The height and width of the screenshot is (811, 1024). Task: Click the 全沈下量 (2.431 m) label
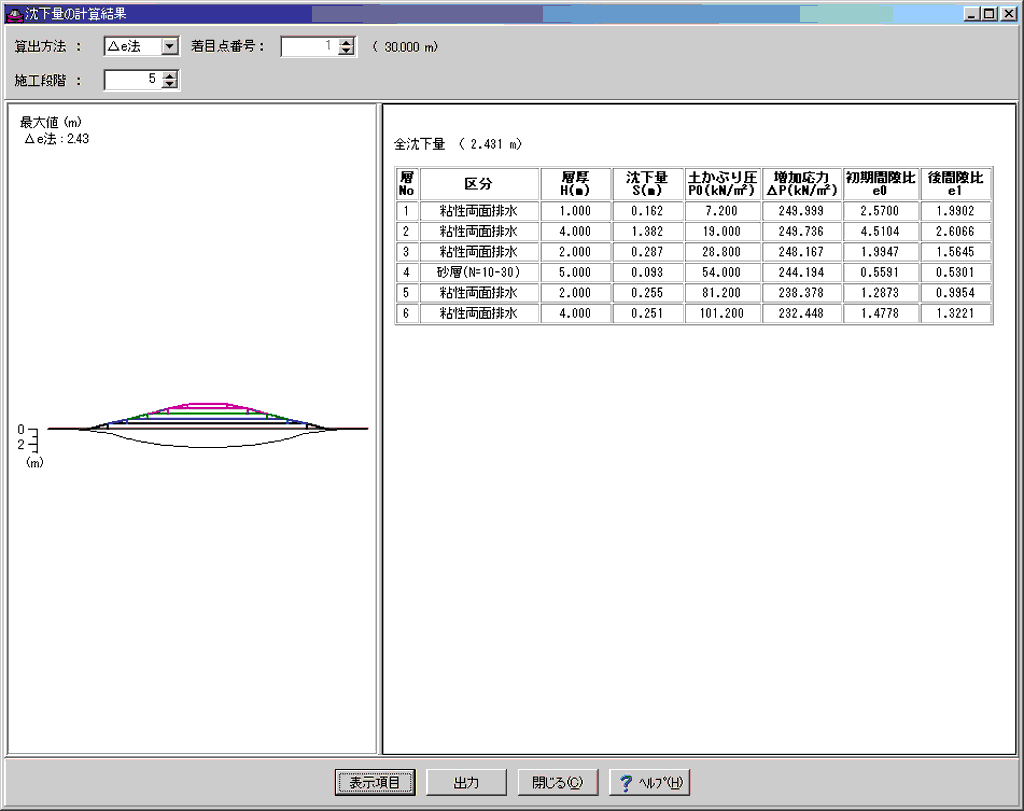click(x=458, y=144)
